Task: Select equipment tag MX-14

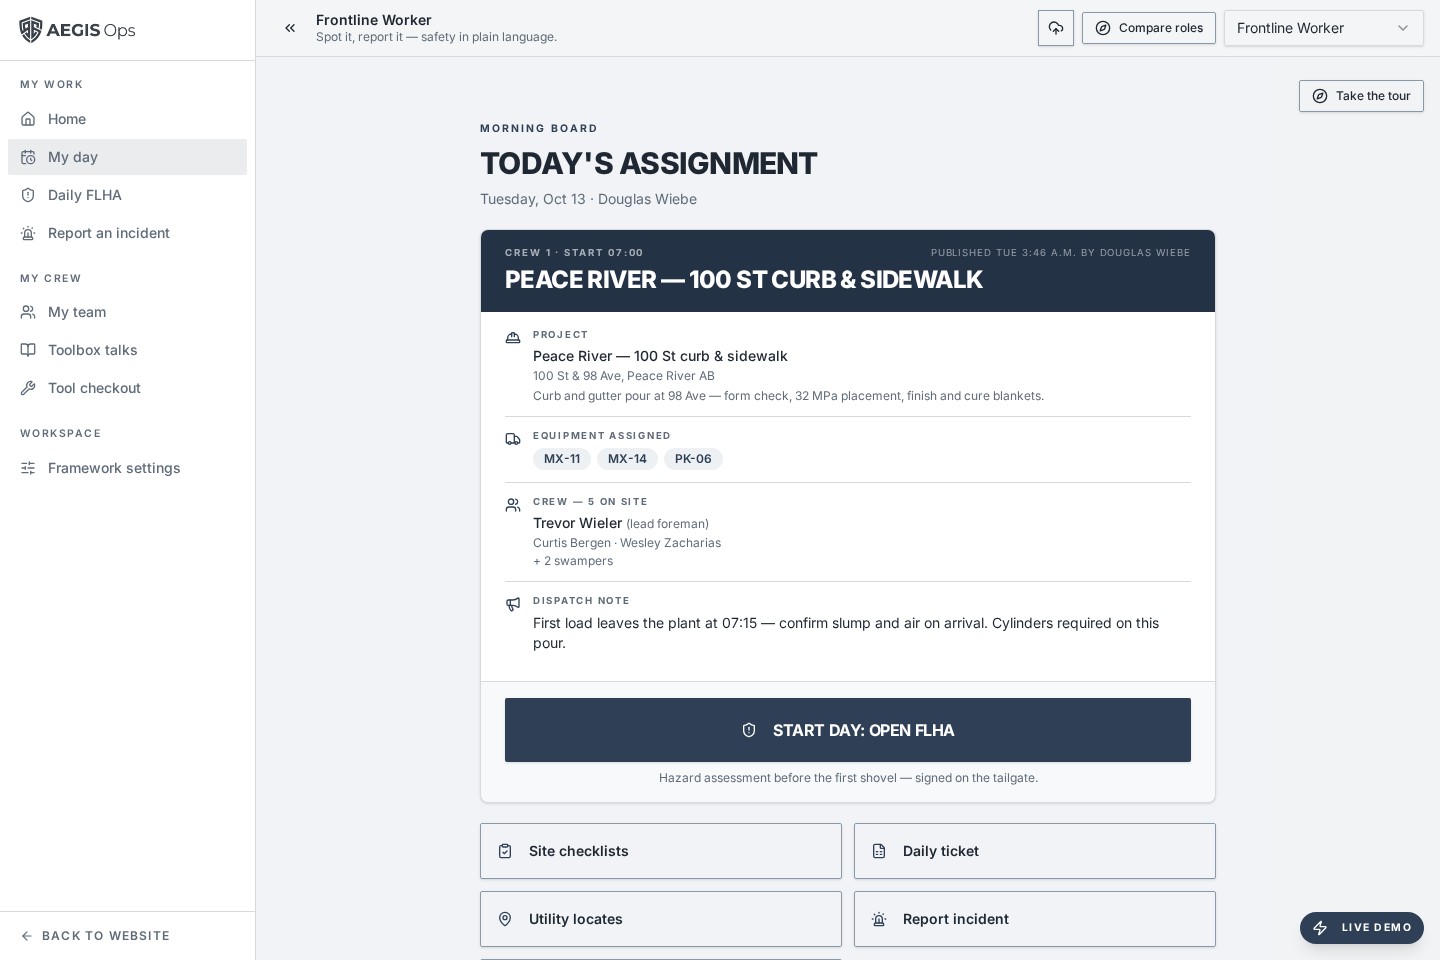Action: click(627, 459)
